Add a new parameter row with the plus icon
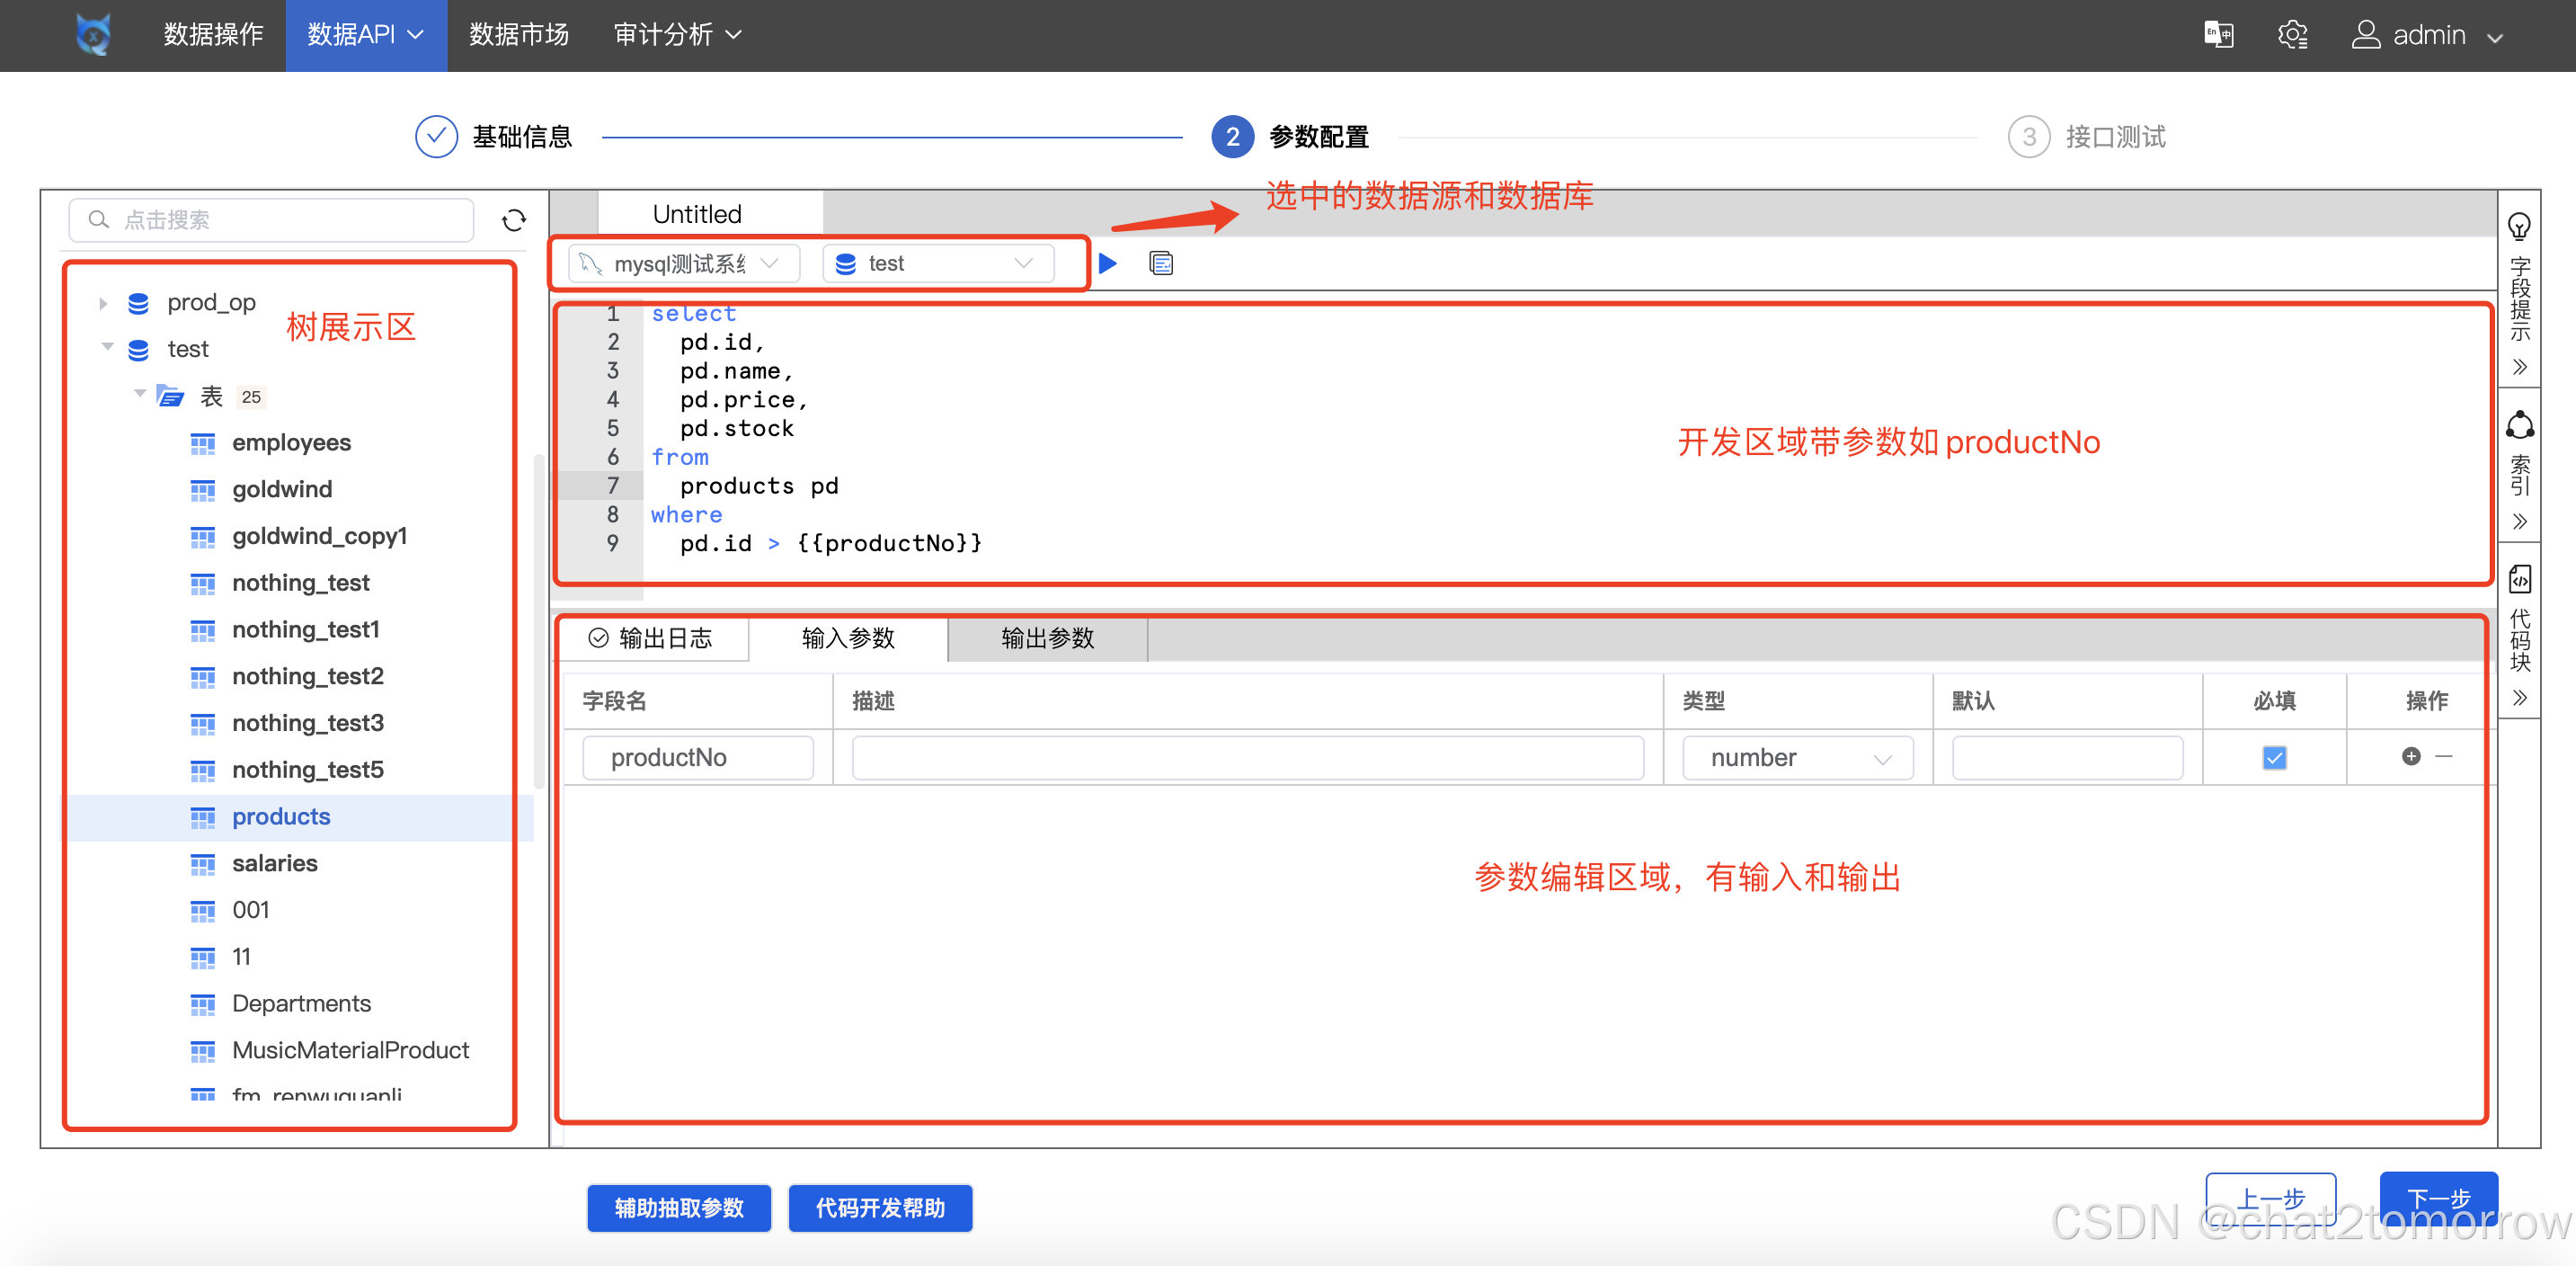Image resolution: width=2576 pixels, height=1266 pixels. (x=2410, y=757)
